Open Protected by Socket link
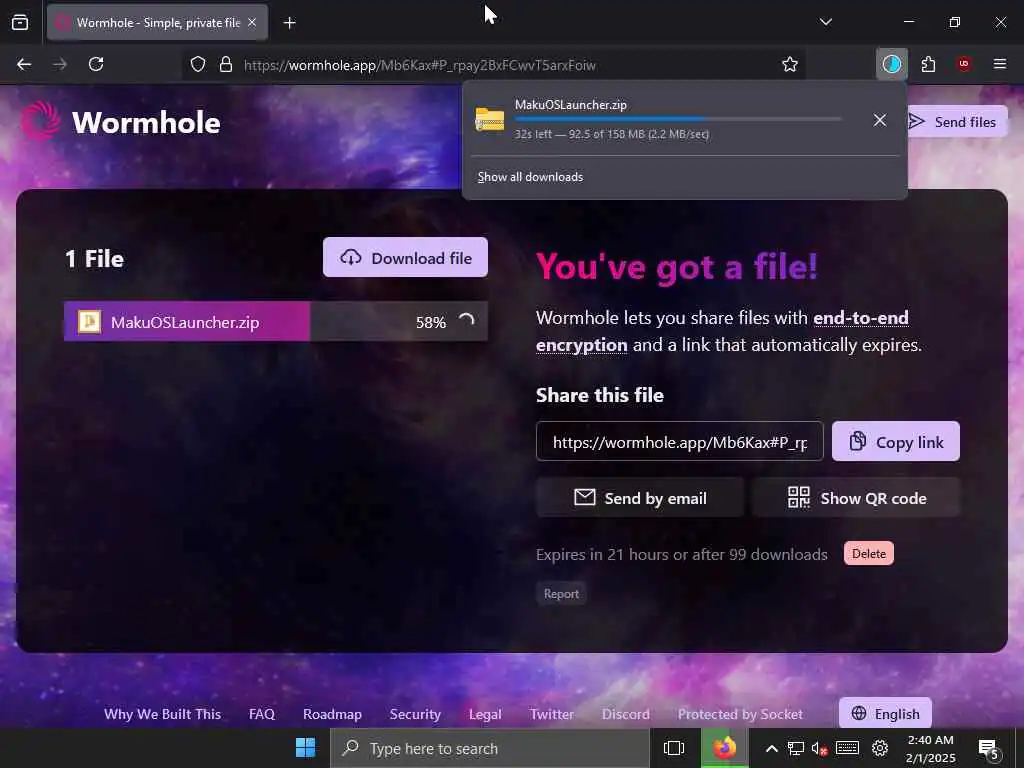Image resolution: width=1024 pixels, height=768 pixels. 740,714
